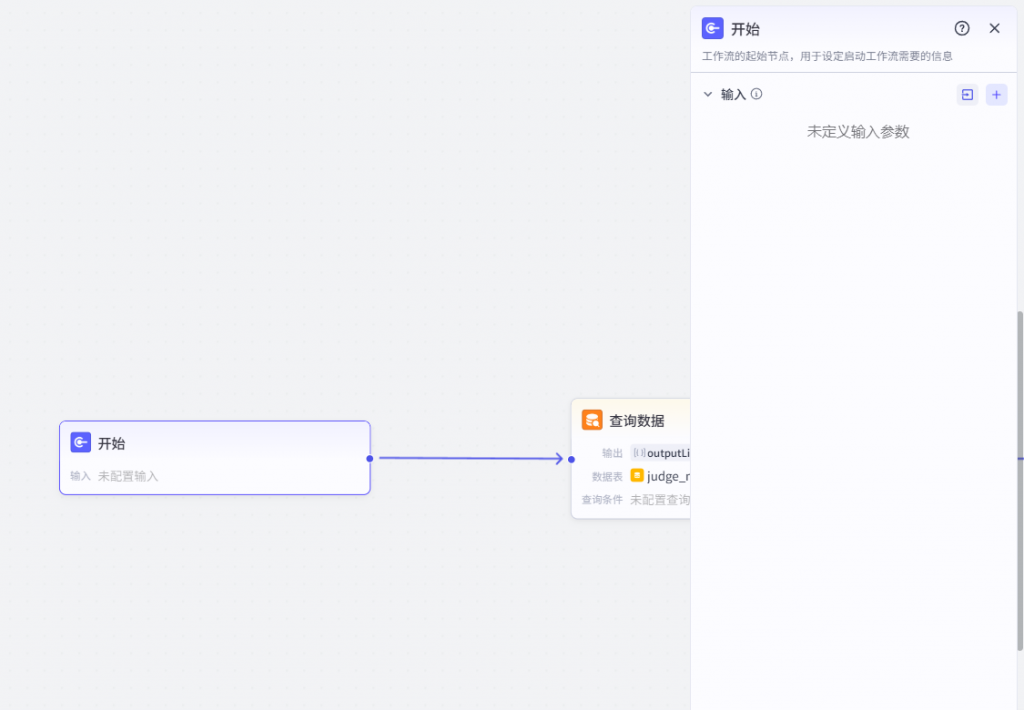
Task: Click the 未配置查询 condition text
Action: click(x=660, y=500)
